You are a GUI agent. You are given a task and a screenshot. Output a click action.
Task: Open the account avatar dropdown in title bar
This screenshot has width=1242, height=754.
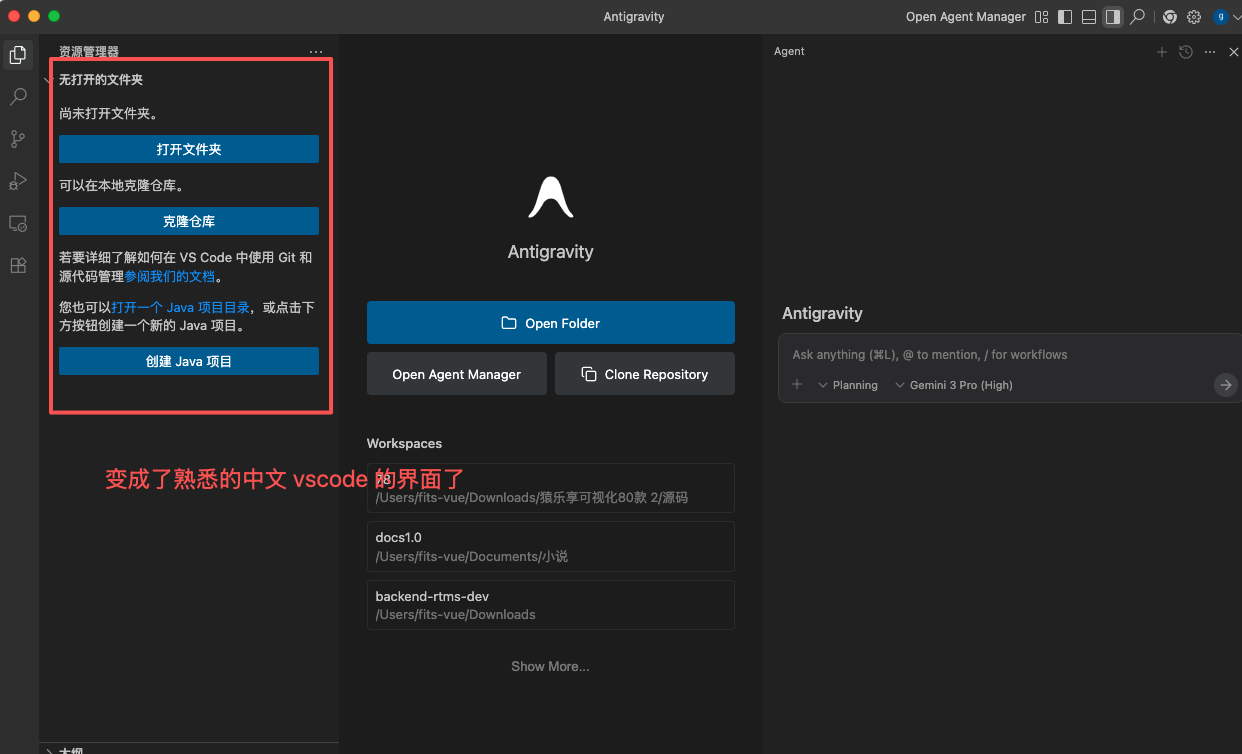tap(1219, 16)
